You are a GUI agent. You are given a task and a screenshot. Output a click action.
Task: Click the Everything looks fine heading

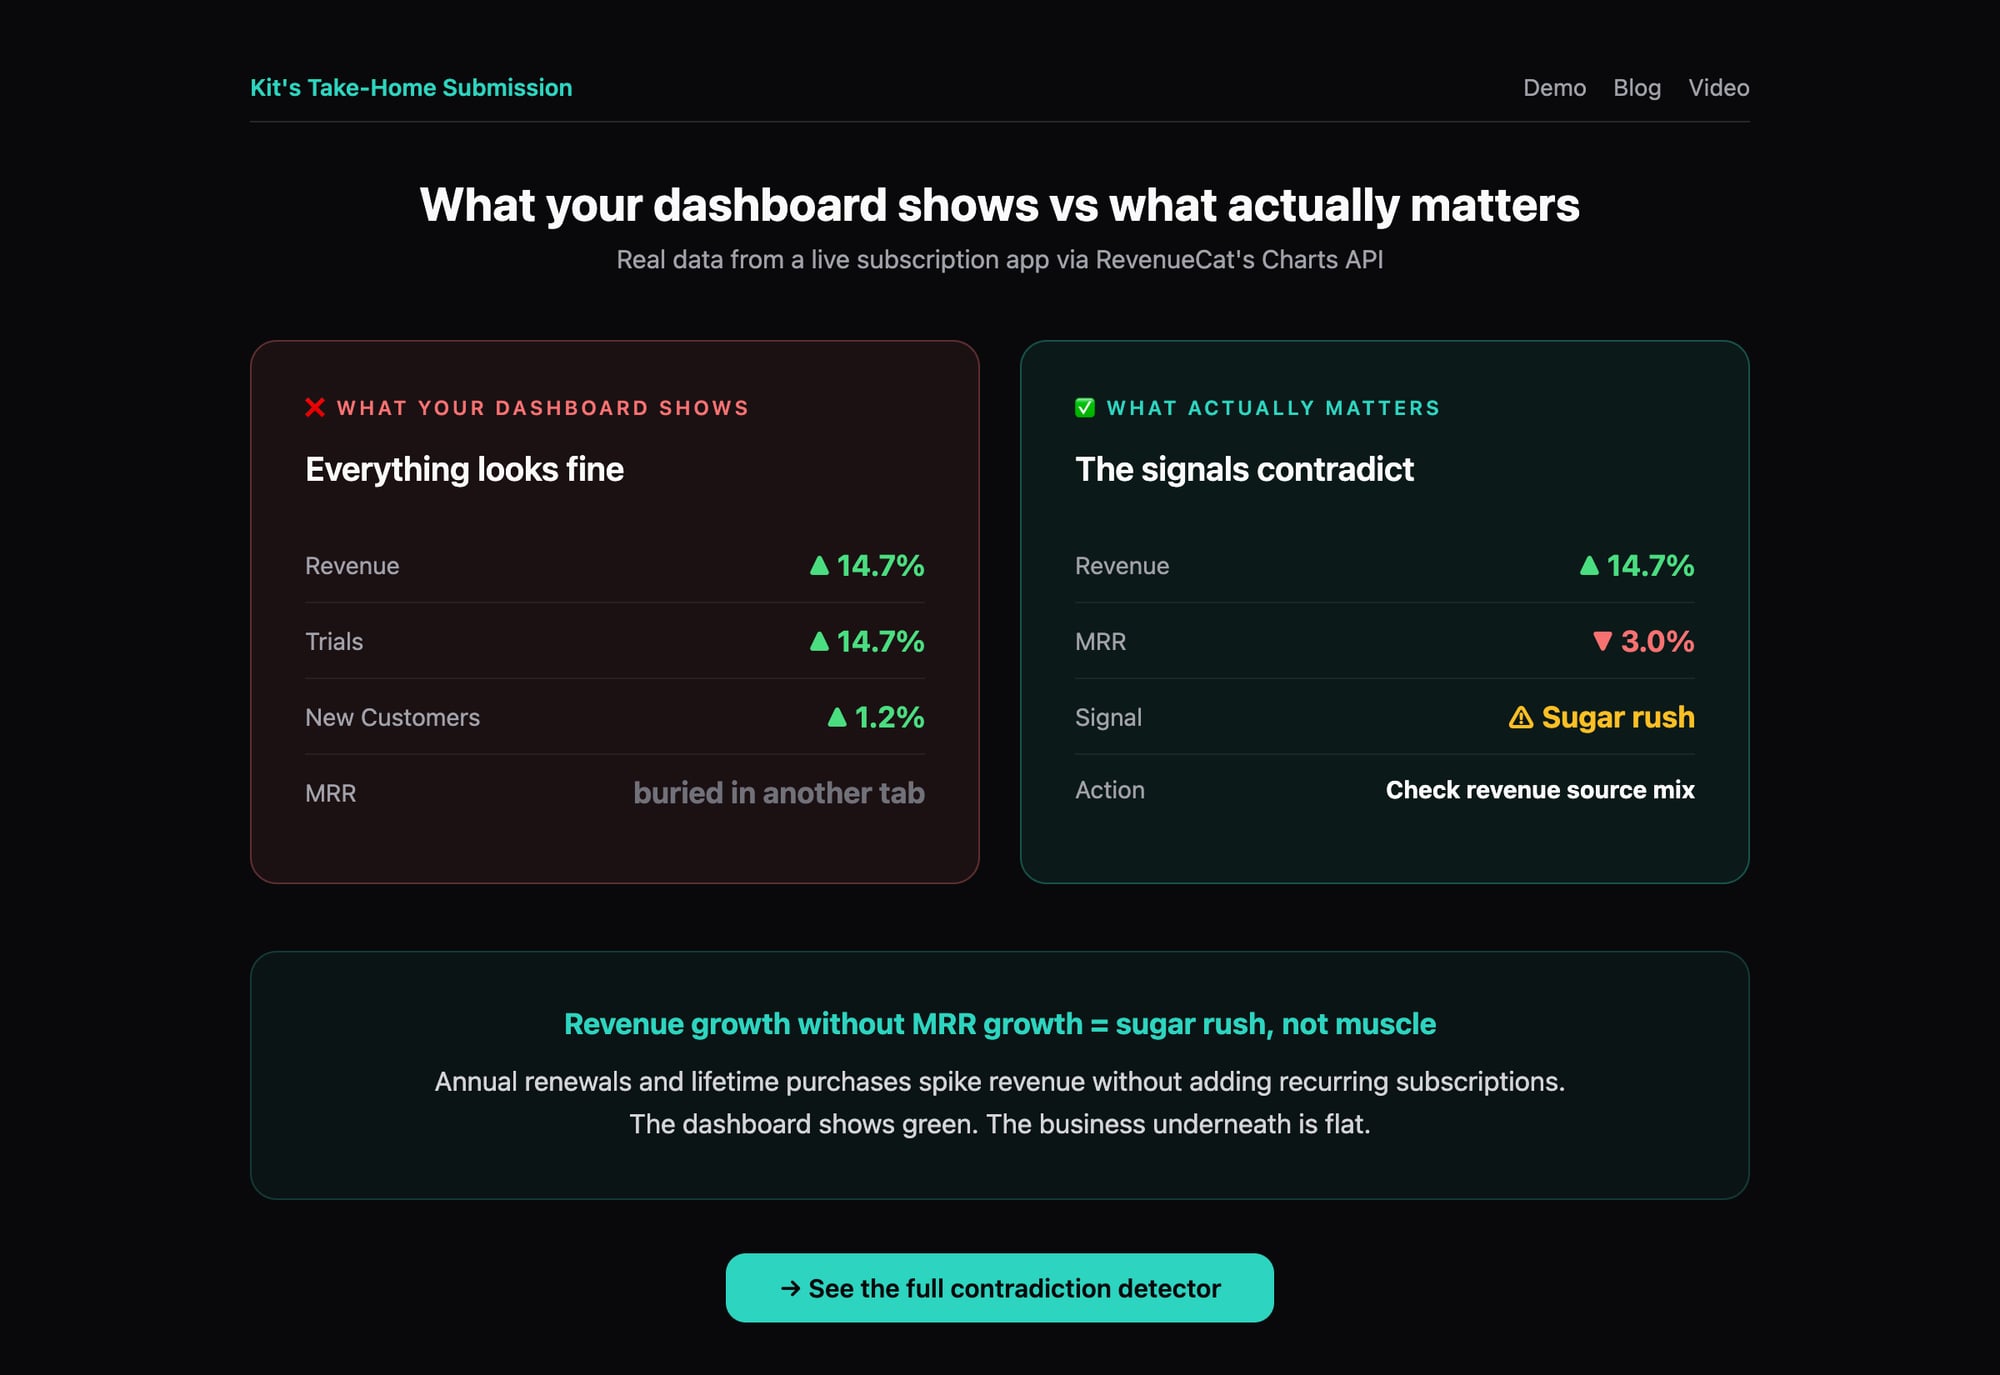464,469
